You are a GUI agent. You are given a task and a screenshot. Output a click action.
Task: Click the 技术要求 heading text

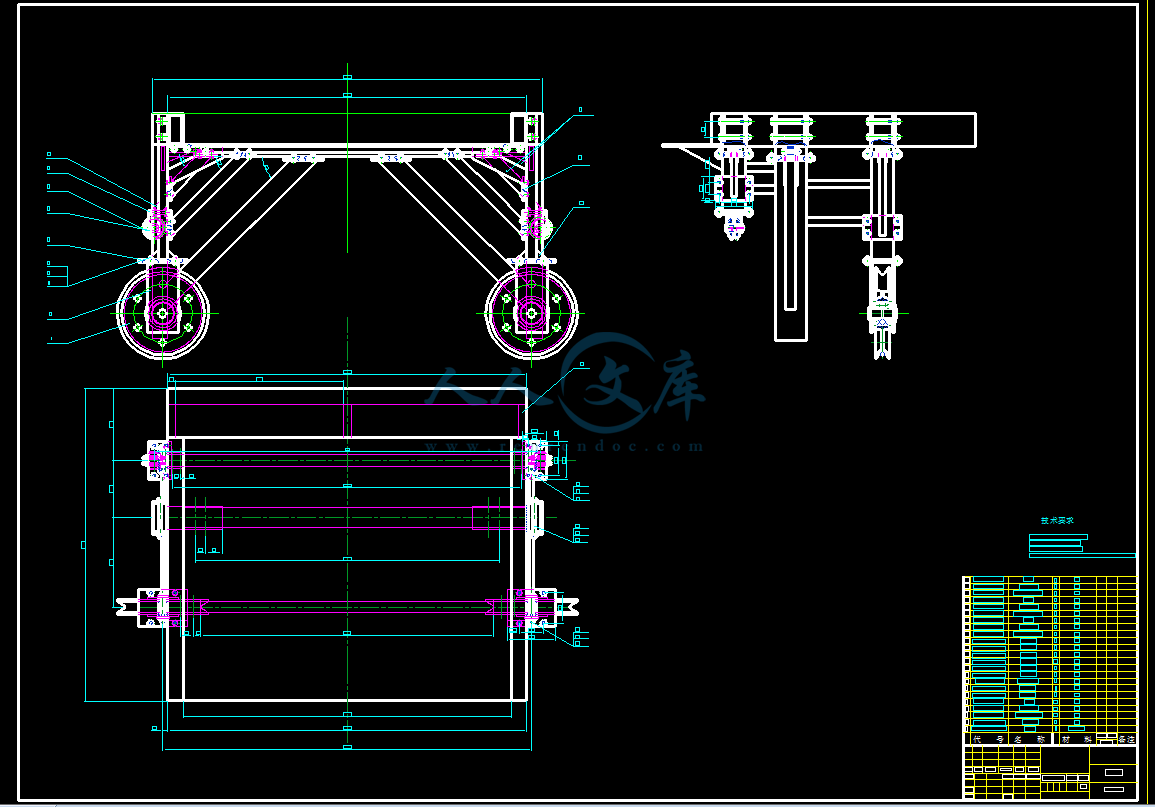(1057, 521)
